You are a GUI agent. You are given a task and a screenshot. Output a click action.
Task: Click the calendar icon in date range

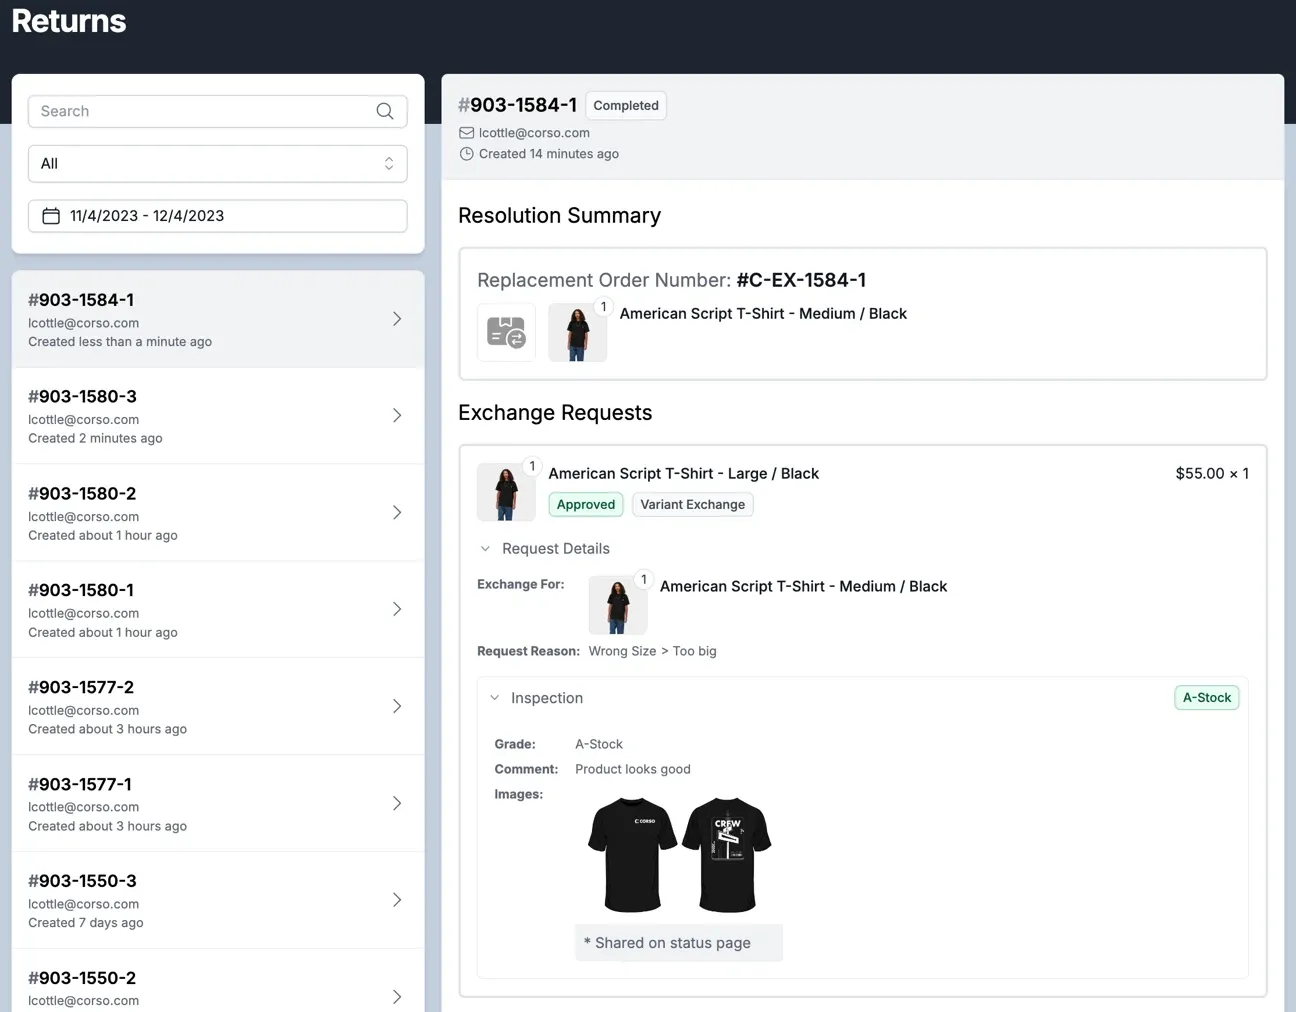point(51,216)
